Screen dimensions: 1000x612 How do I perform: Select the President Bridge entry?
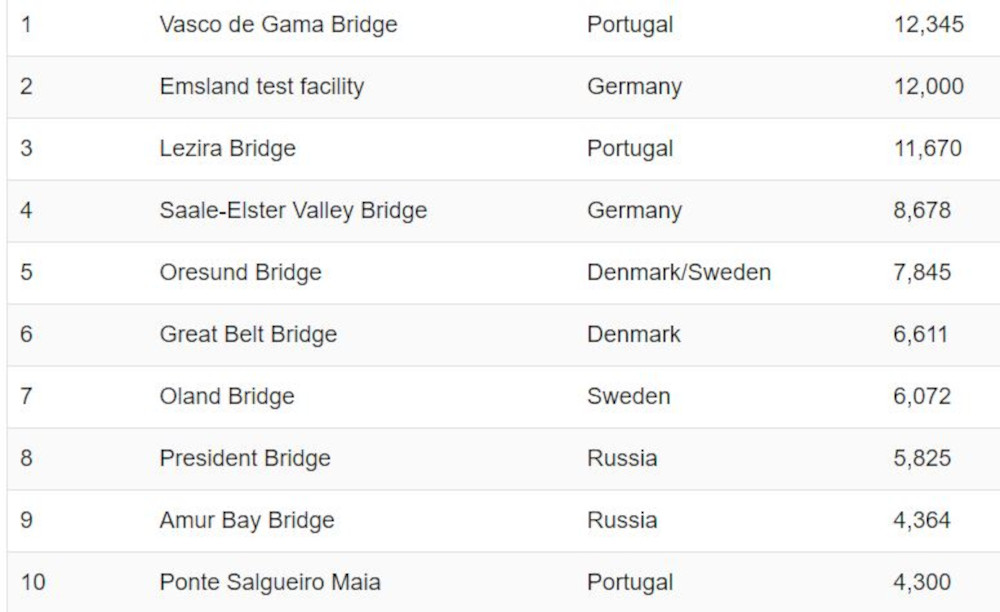click(245, 459)
